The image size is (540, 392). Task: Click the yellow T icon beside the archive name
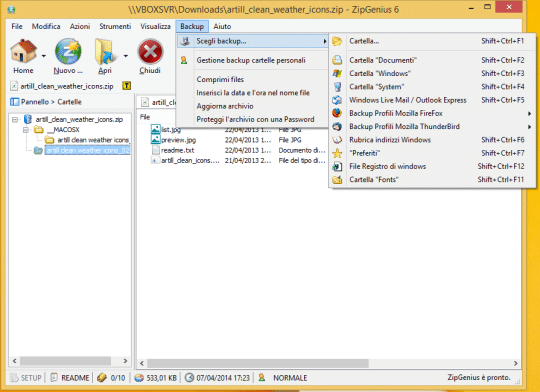tap(127, 86)
